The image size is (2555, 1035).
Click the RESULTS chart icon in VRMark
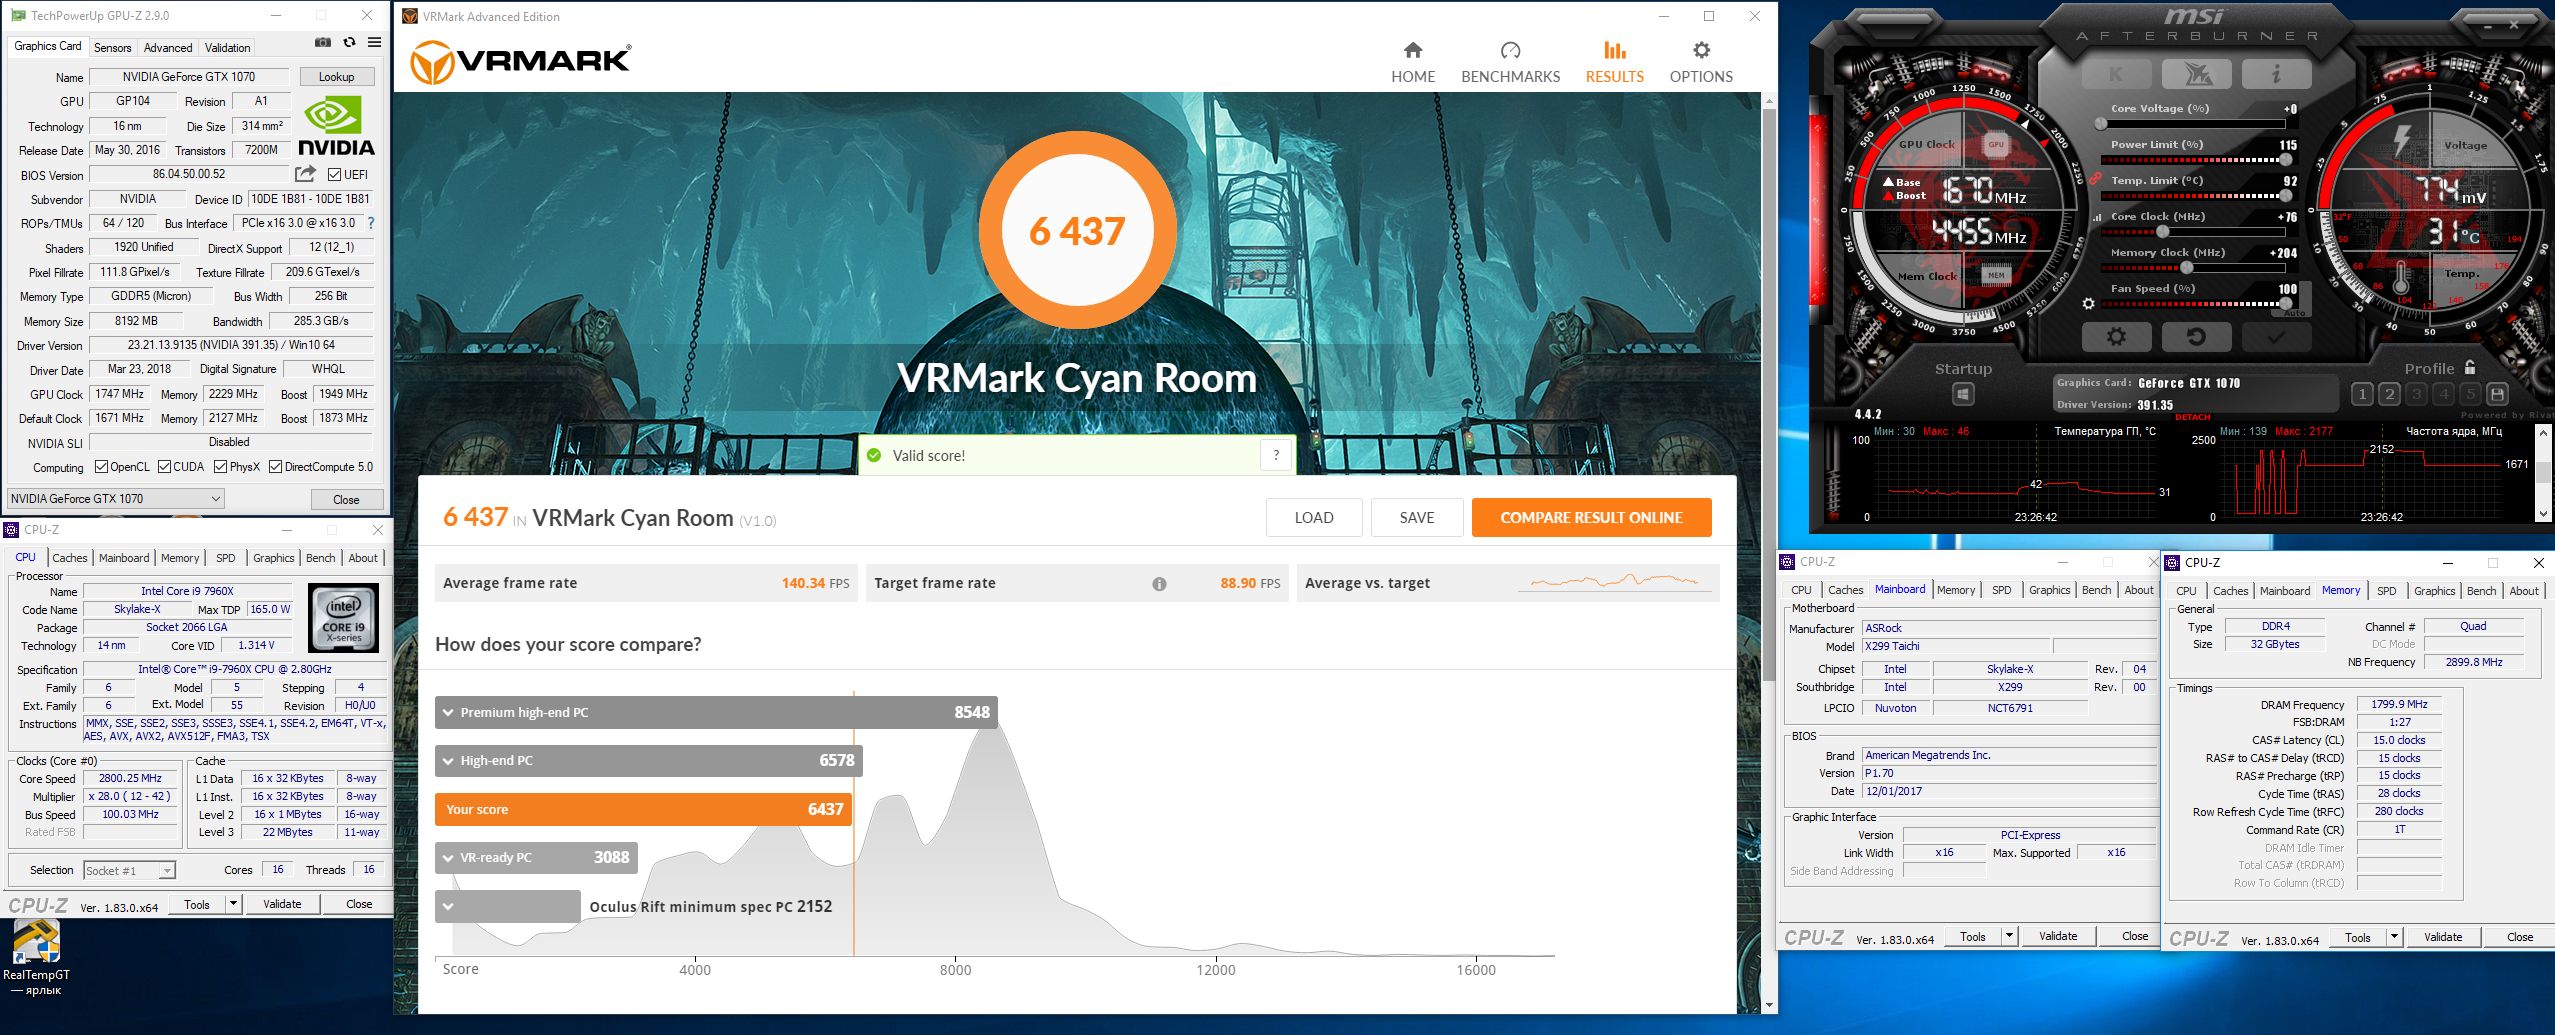[x=1614, y=50]
